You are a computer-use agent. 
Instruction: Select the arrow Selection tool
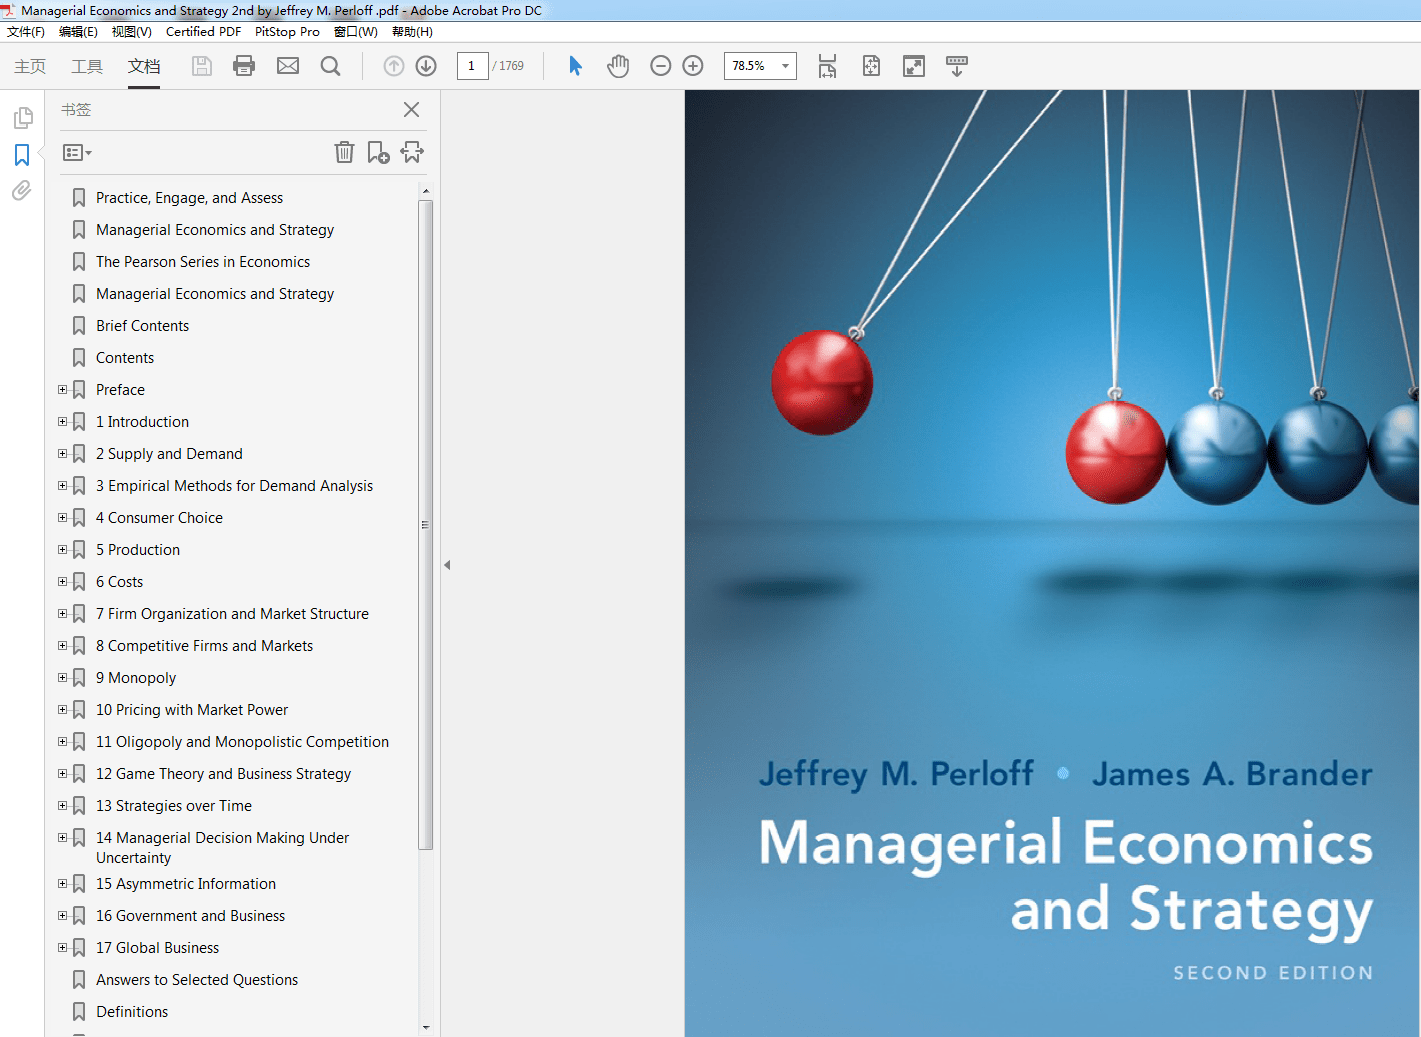(575, 65)
